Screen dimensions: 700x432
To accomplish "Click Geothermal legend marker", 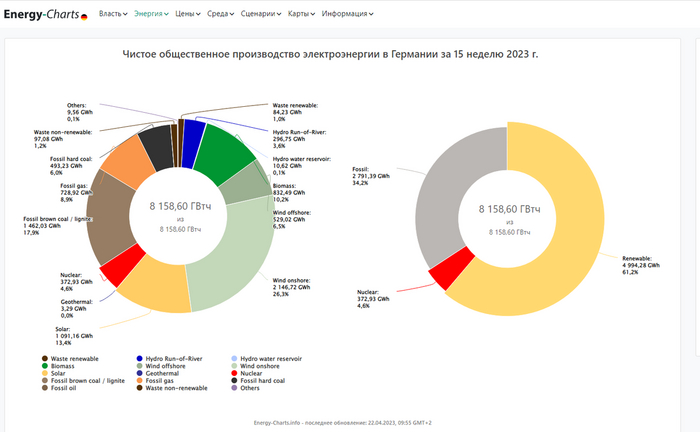I will [x=138, y=373].
